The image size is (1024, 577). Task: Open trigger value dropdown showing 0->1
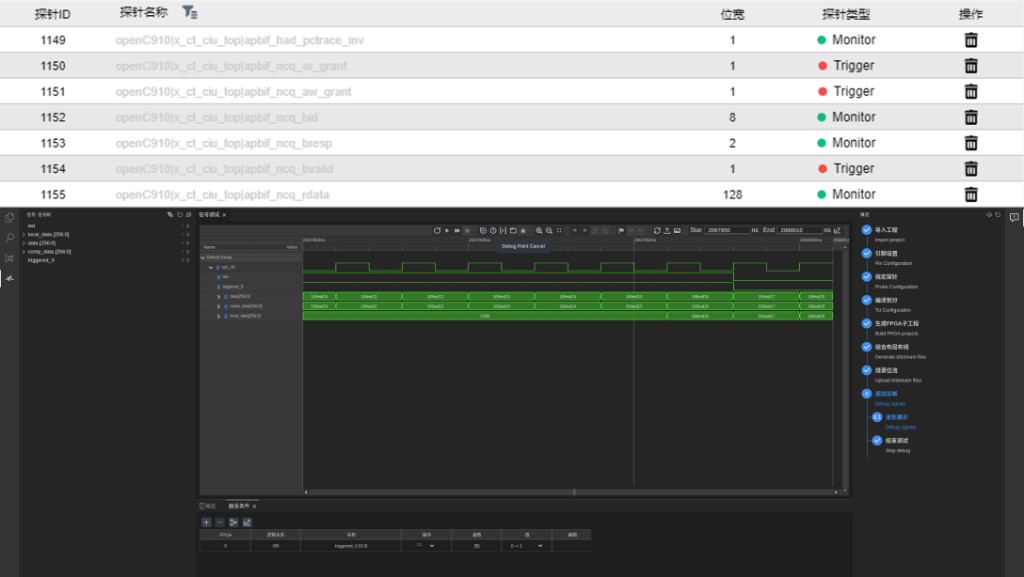527,546
